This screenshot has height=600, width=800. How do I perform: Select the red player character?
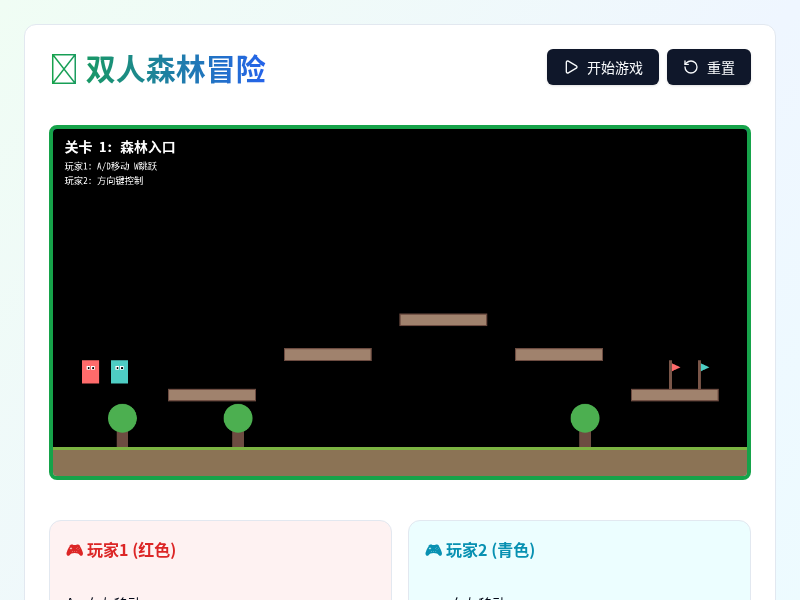90,371
